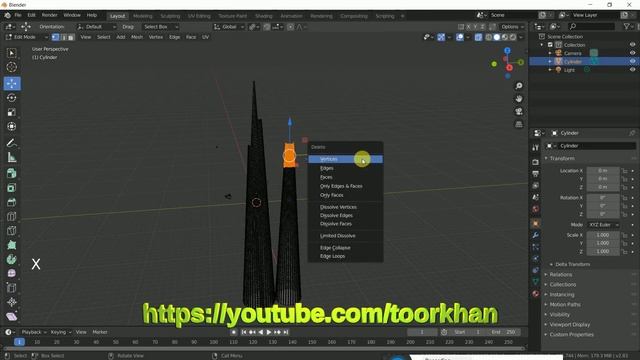This screenshot has height=360, width=640.
Task: Select the Inset Faces tool
Action: click(x=12, y=202)
